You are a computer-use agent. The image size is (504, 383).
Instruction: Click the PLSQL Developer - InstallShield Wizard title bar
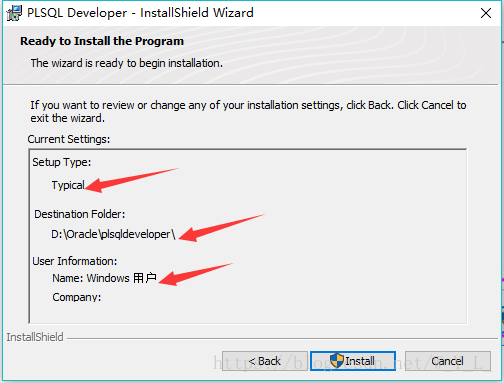tap(140, 13)
